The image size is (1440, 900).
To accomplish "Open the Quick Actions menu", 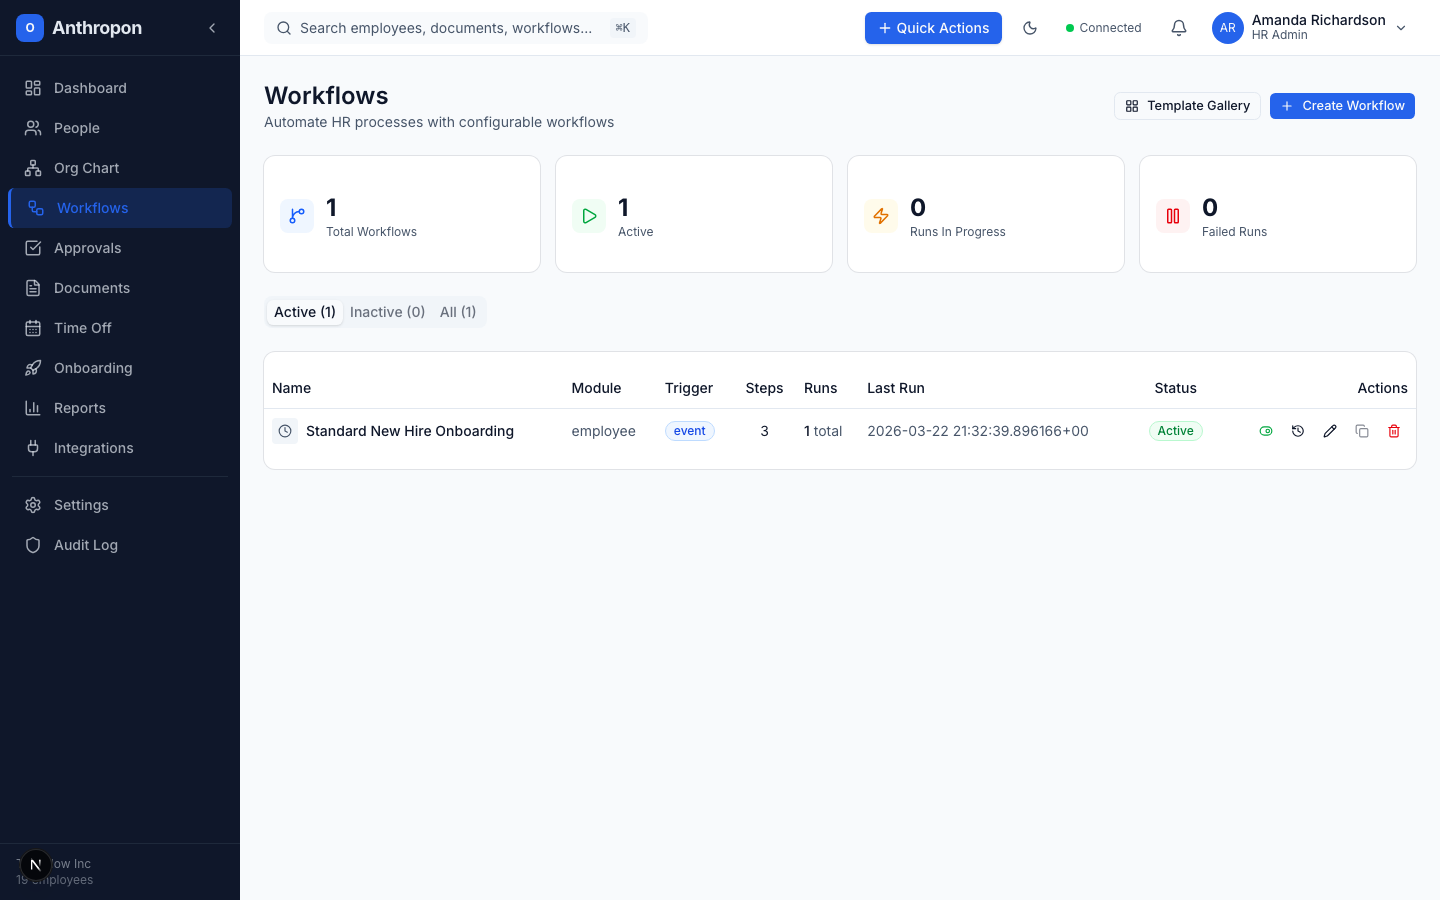I will coord(933,28).
